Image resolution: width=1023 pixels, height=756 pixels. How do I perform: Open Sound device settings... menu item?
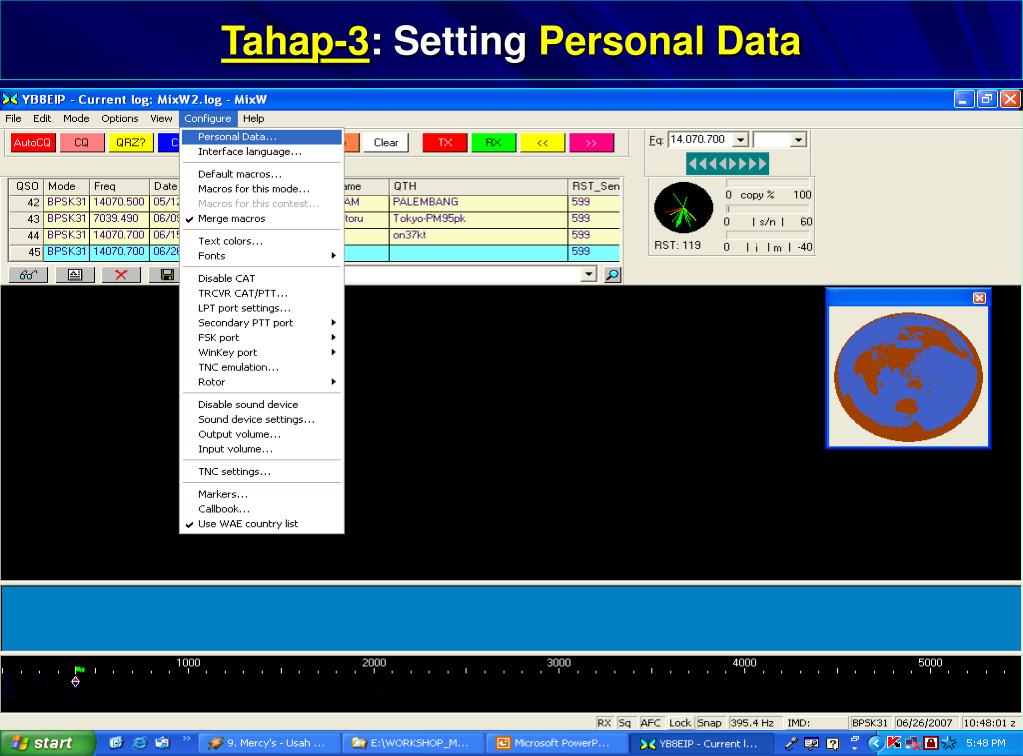[x=262, y=419]
